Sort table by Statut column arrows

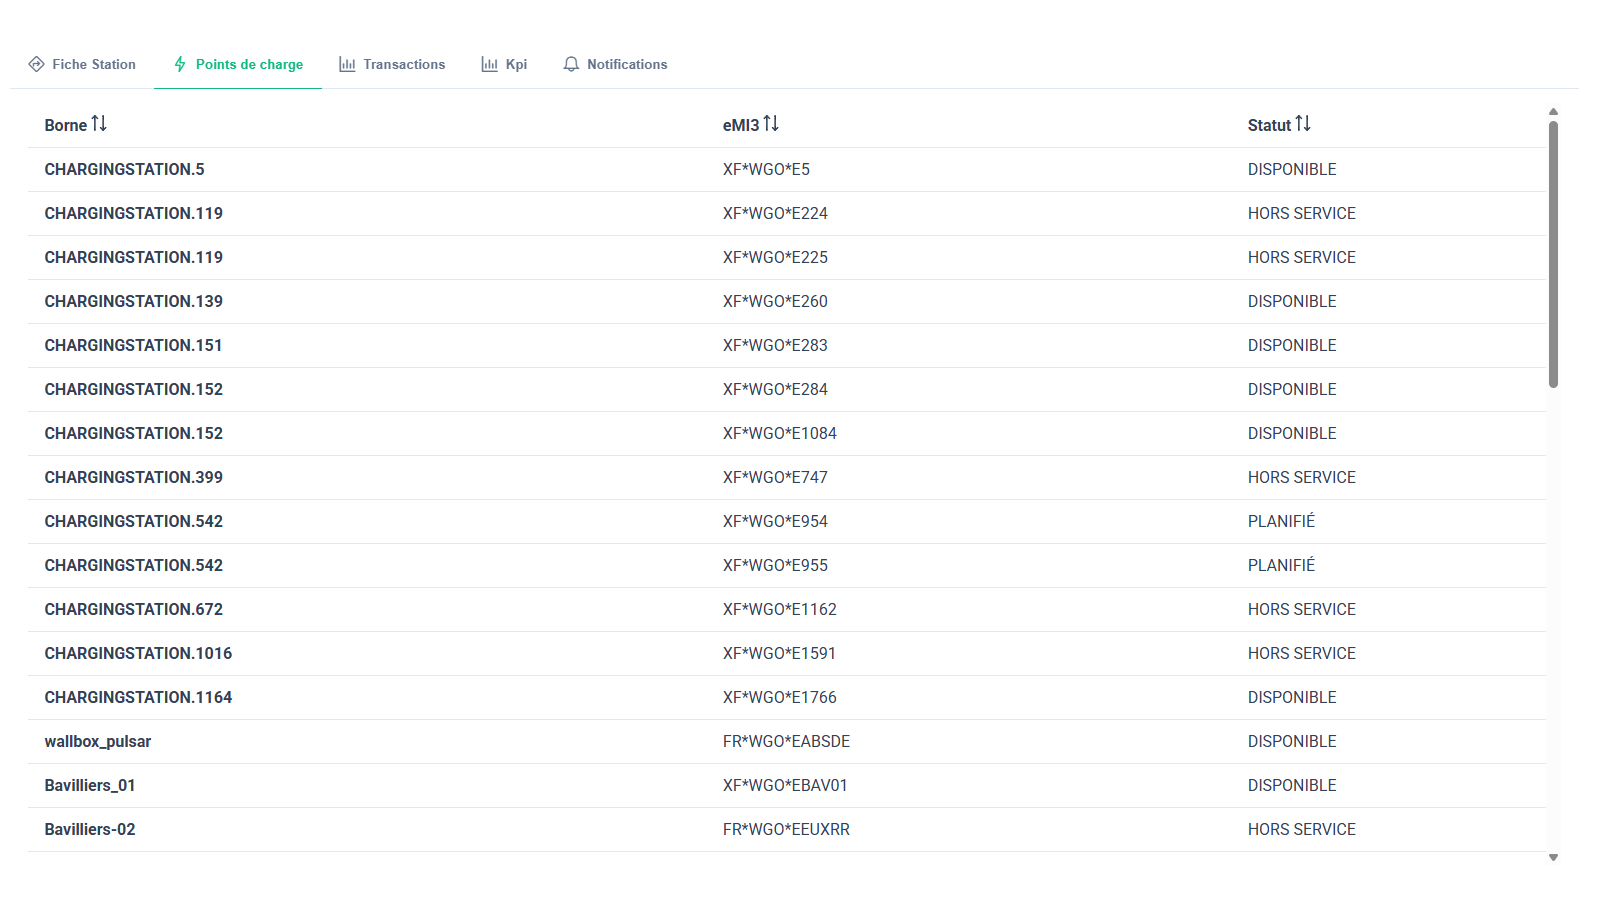[1303, 124]
